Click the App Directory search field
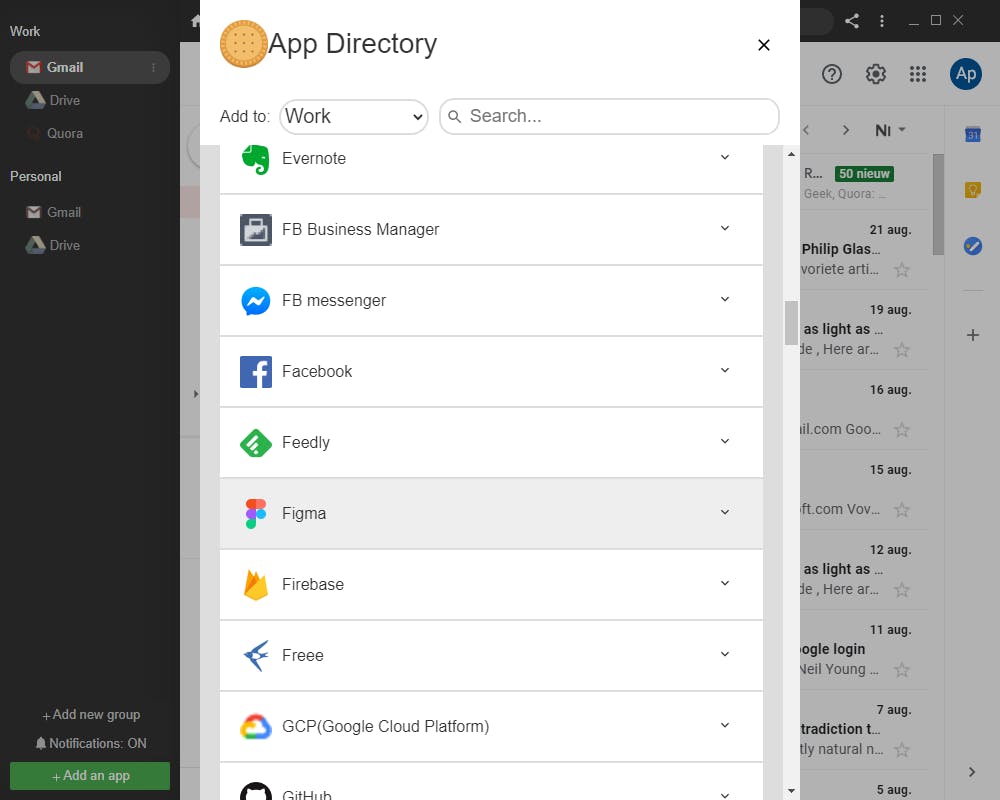Image resolution: width=1000 pixels, height=800 pixels. (x=609, y=117)
